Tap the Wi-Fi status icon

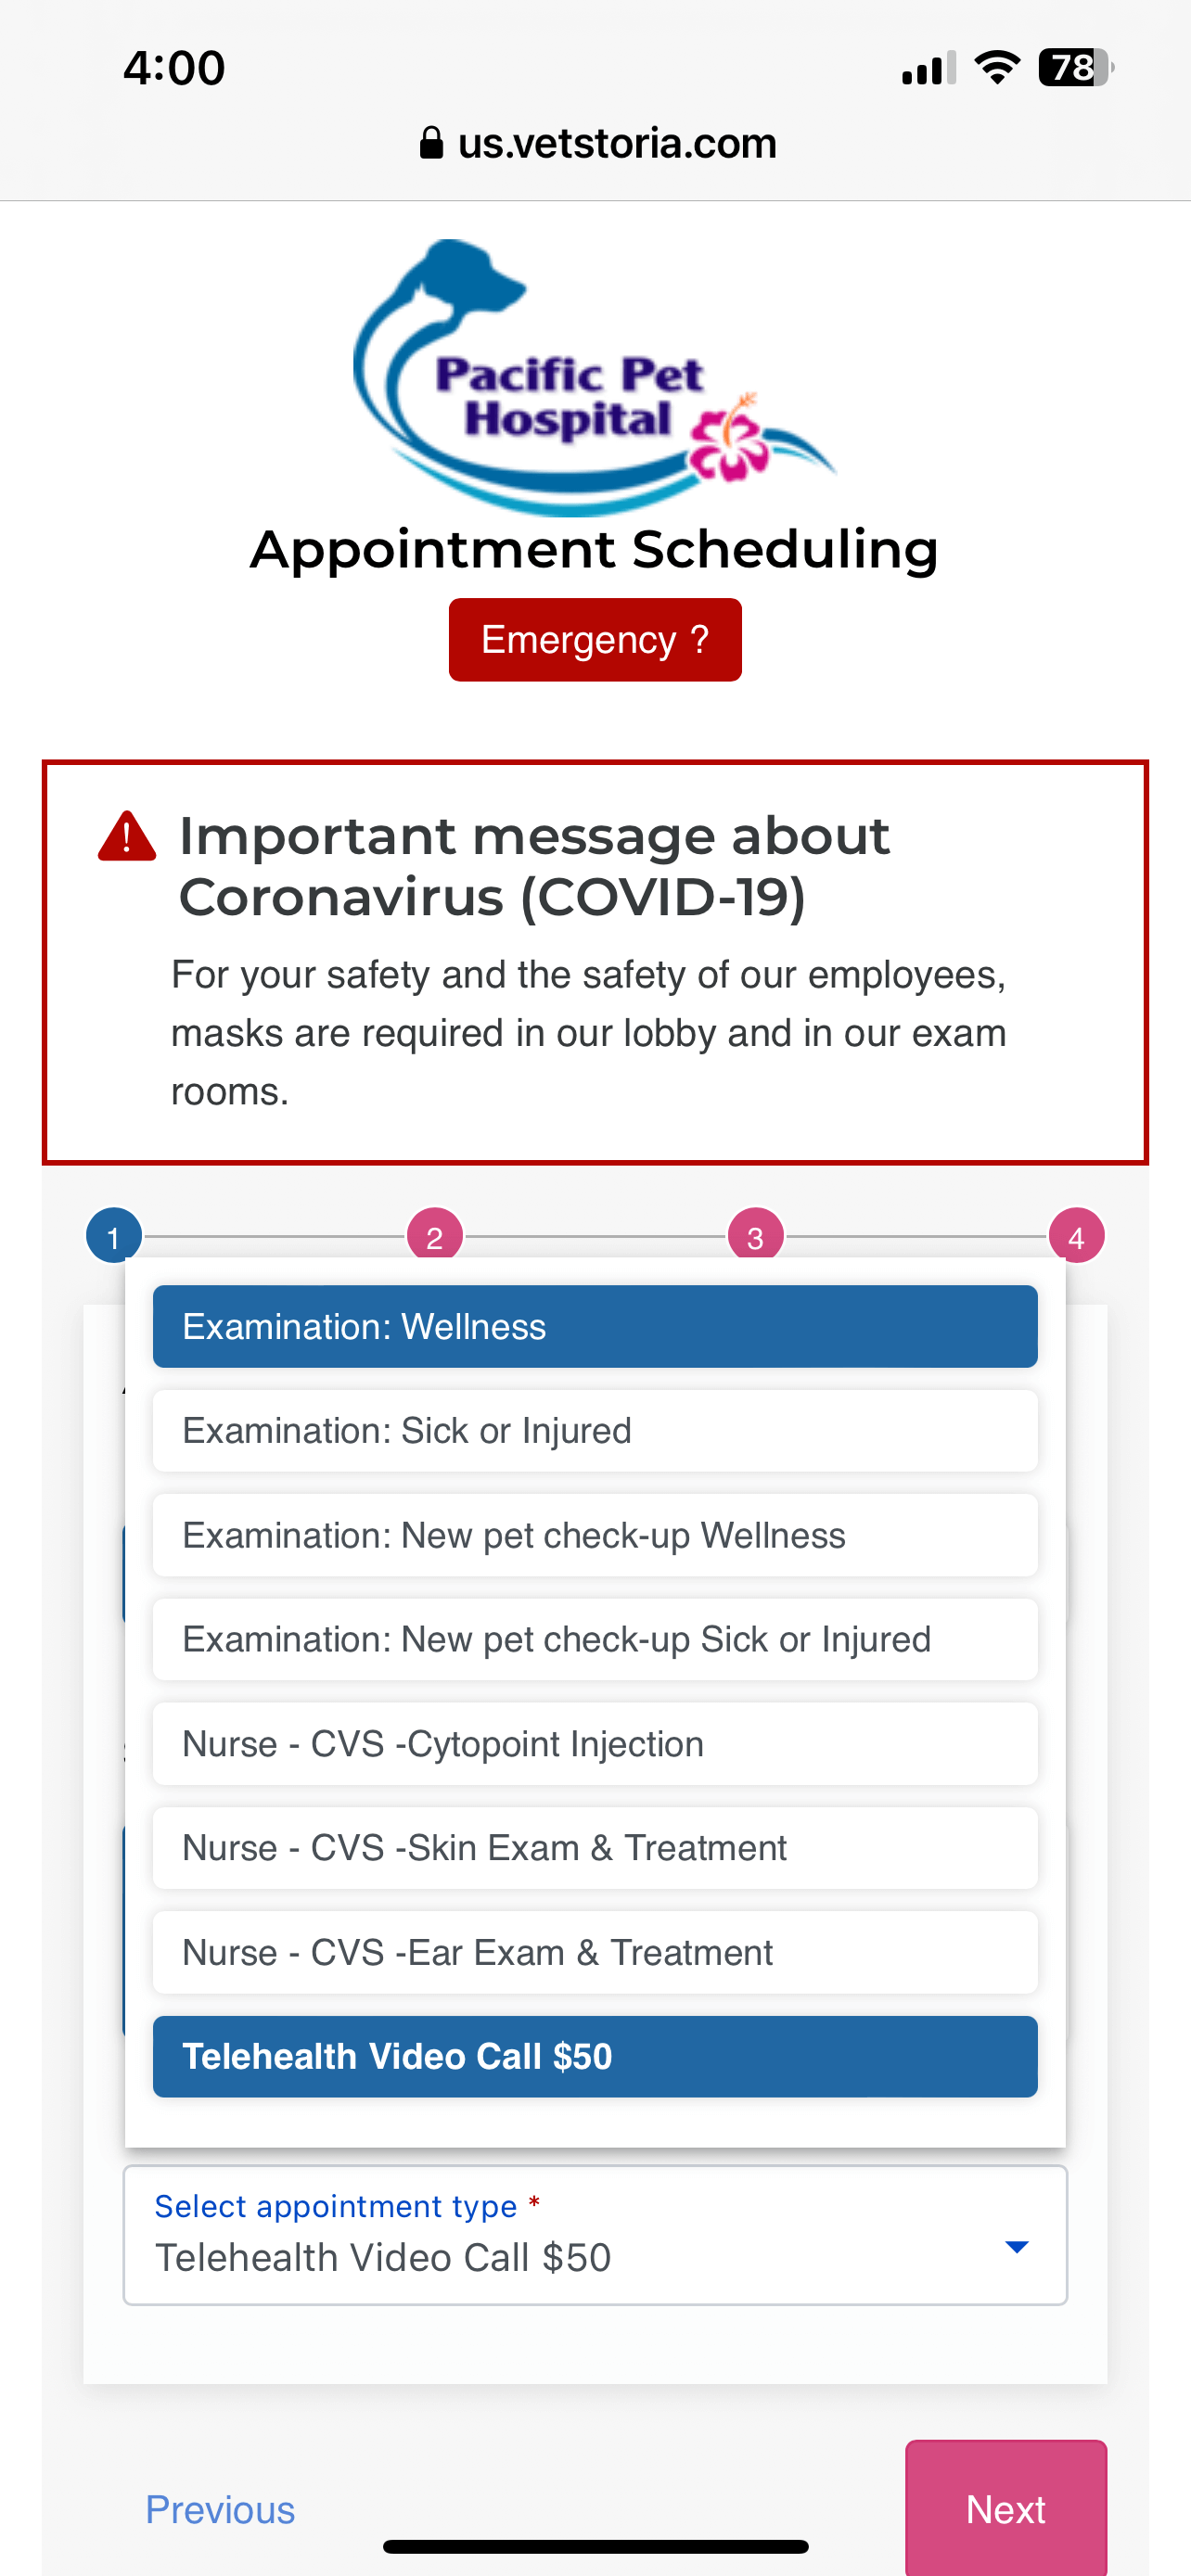tap(997, 67)
